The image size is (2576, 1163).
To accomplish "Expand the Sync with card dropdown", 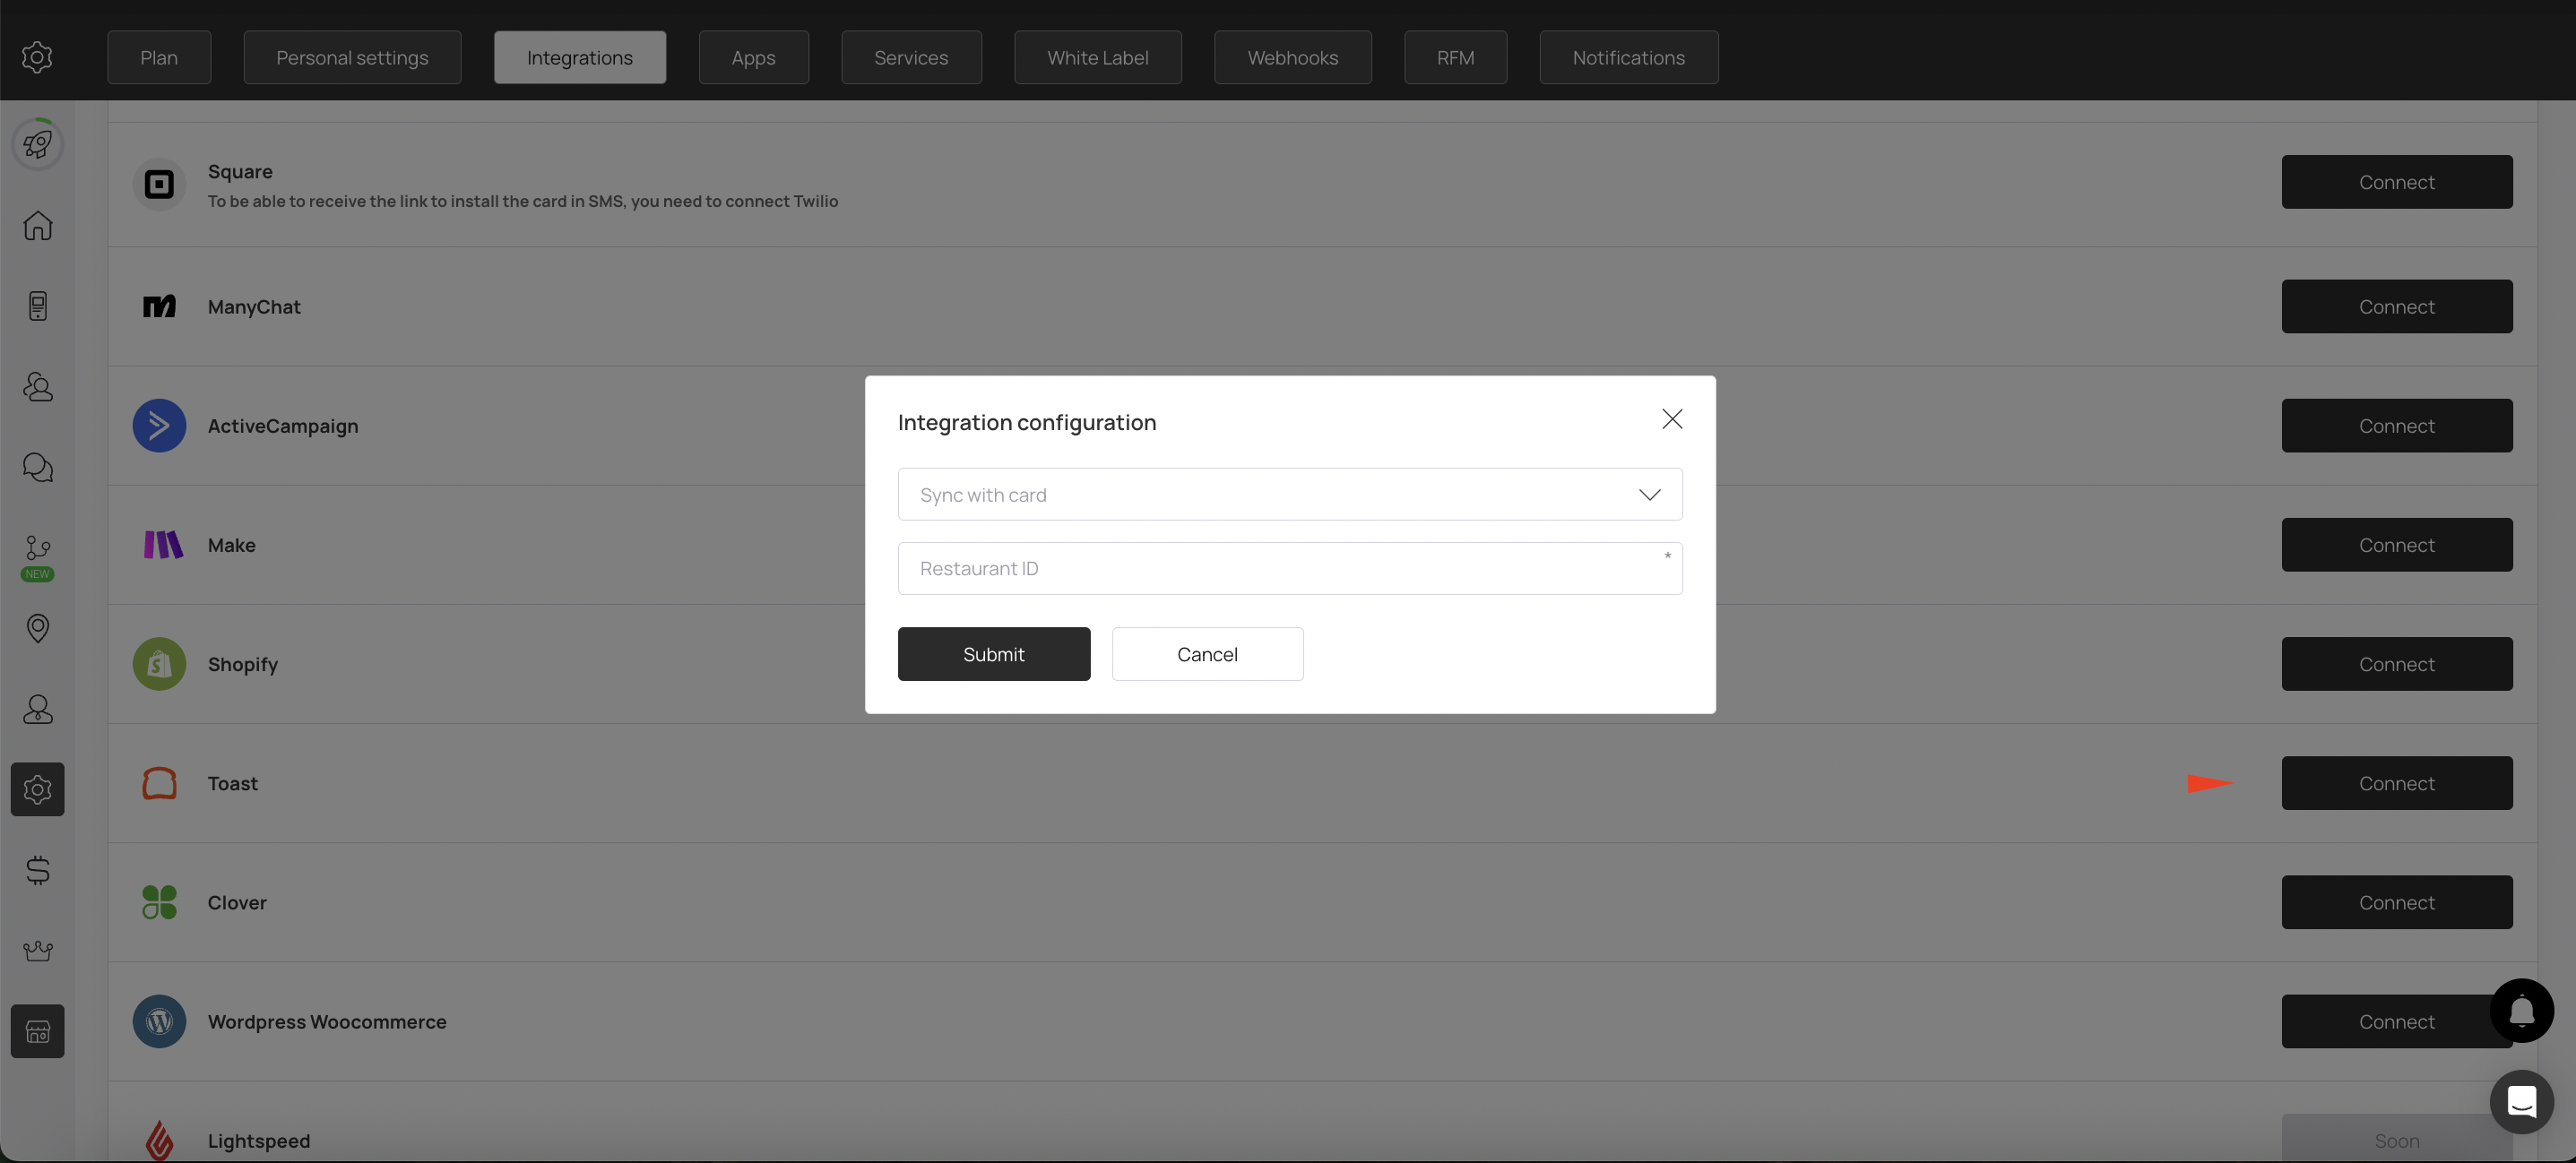I will [x=1289, y=494].
